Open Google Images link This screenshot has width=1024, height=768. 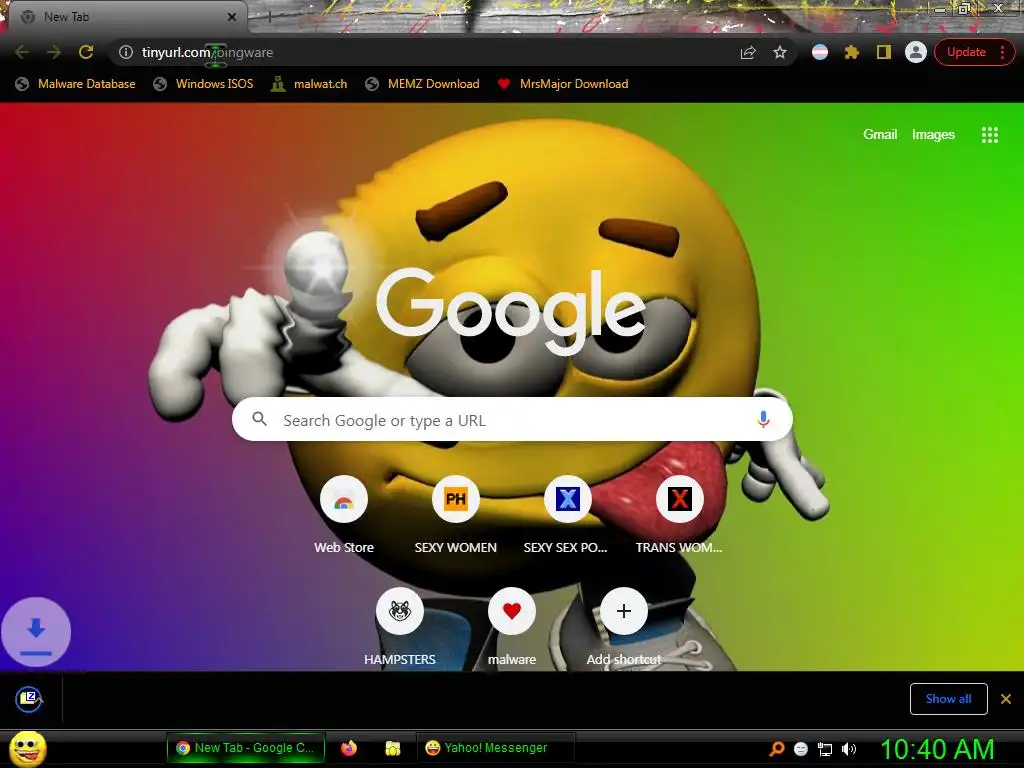point(933,135)
